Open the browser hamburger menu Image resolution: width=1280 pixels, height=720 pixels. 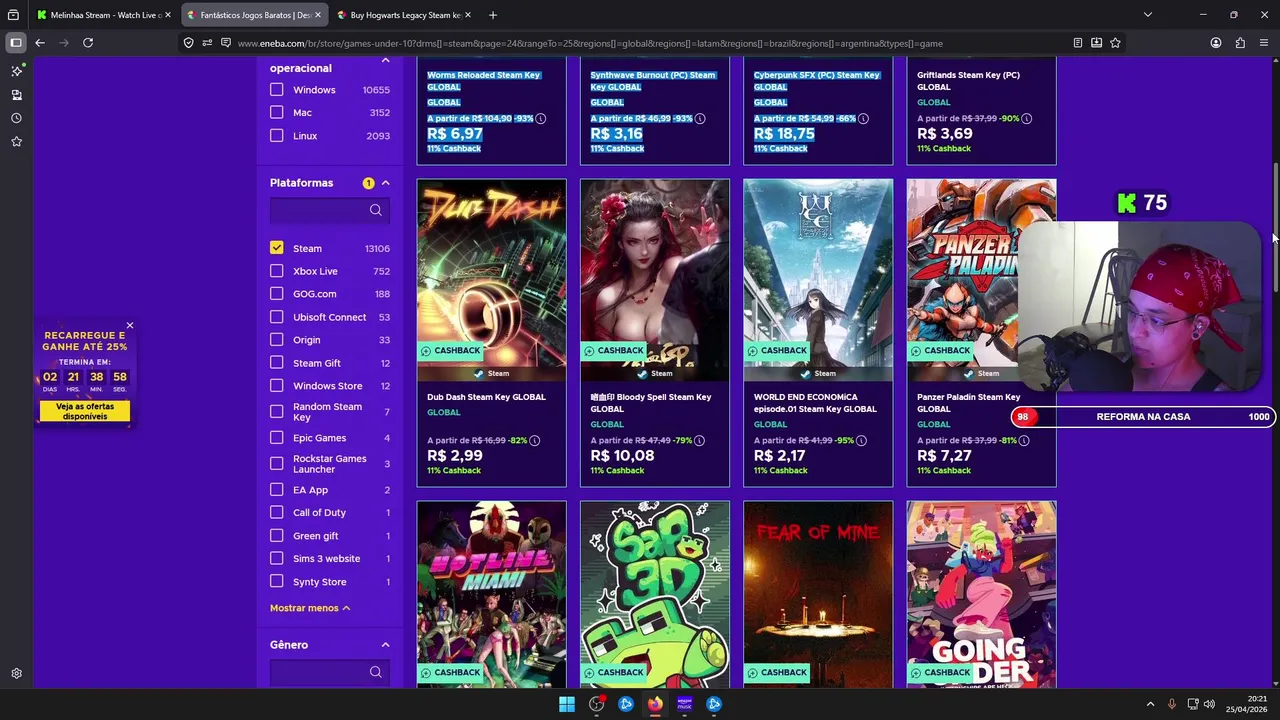(1264, 43)
